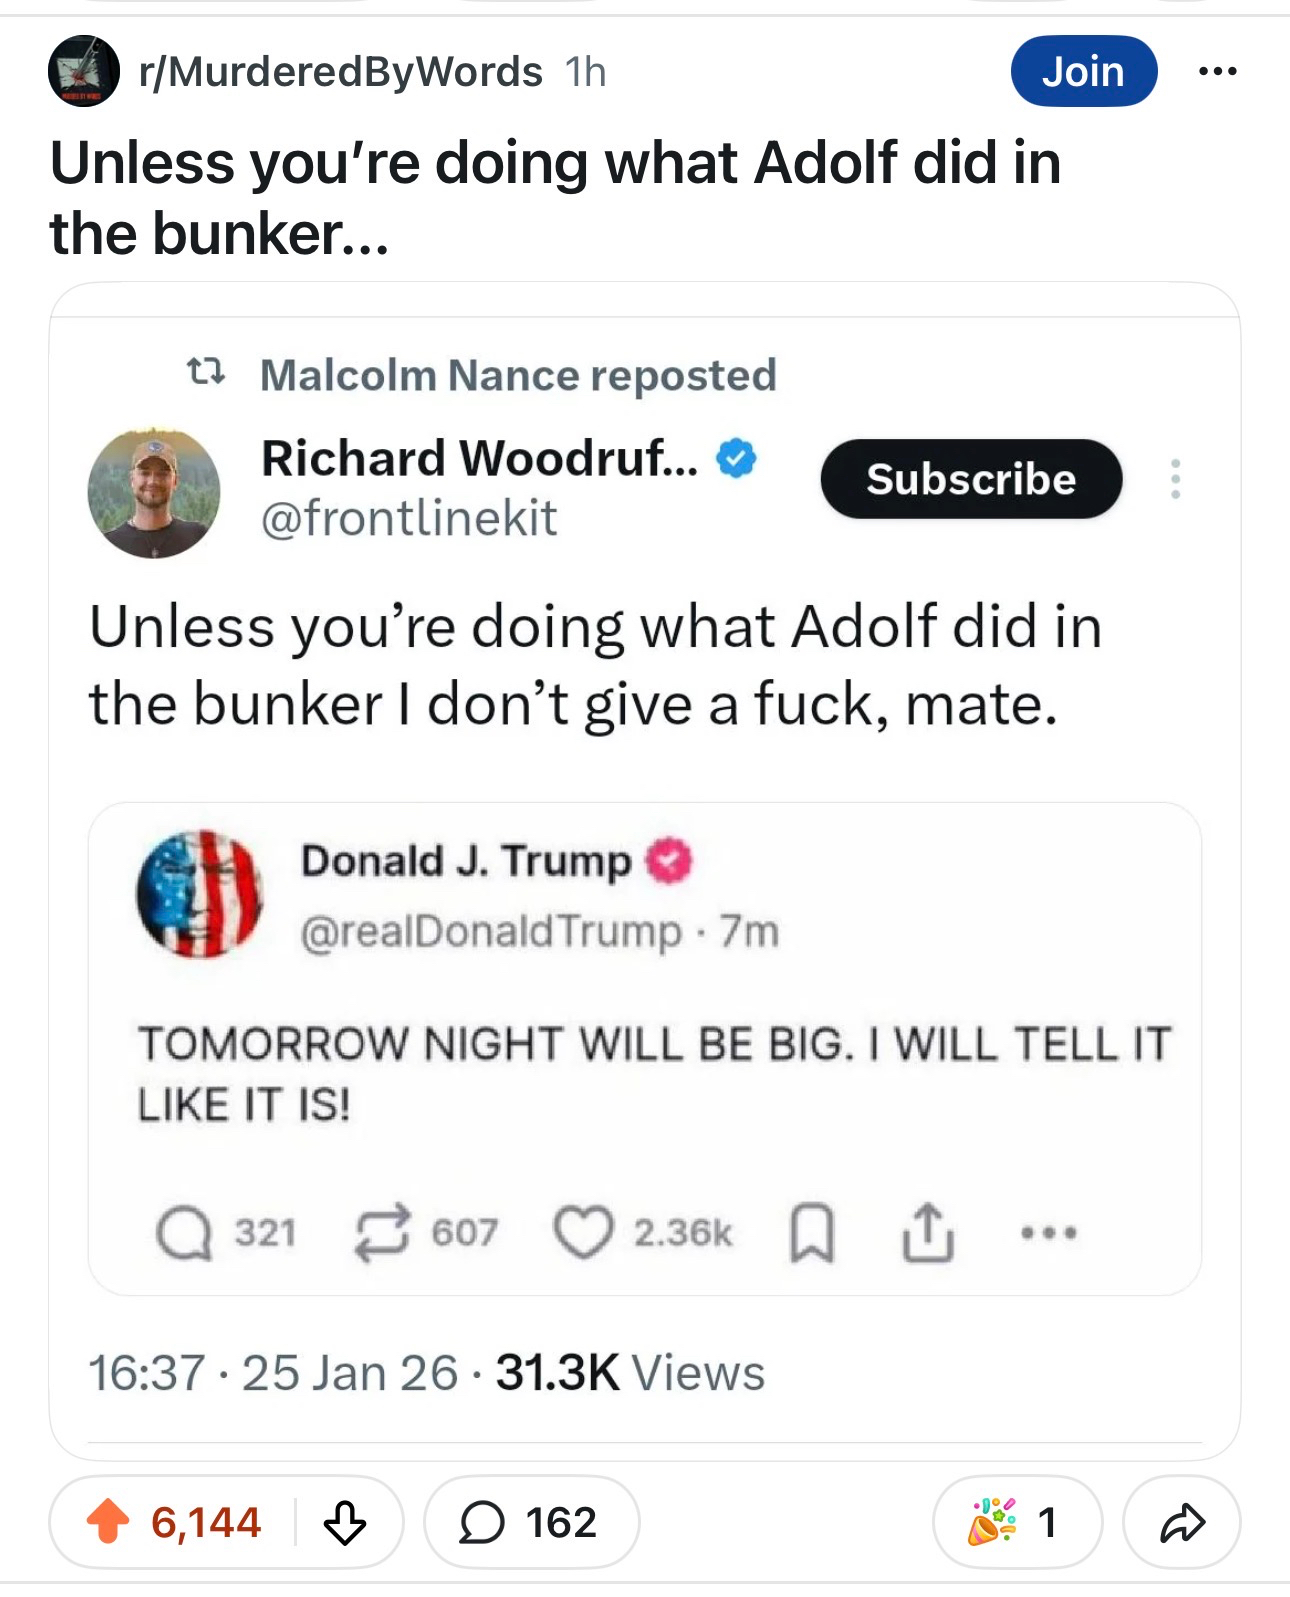Image resolution: width=1290 pixels, height=1597 pixels.
Task: Upvote the Reddit post
Action: click(x=108, y=1522)
